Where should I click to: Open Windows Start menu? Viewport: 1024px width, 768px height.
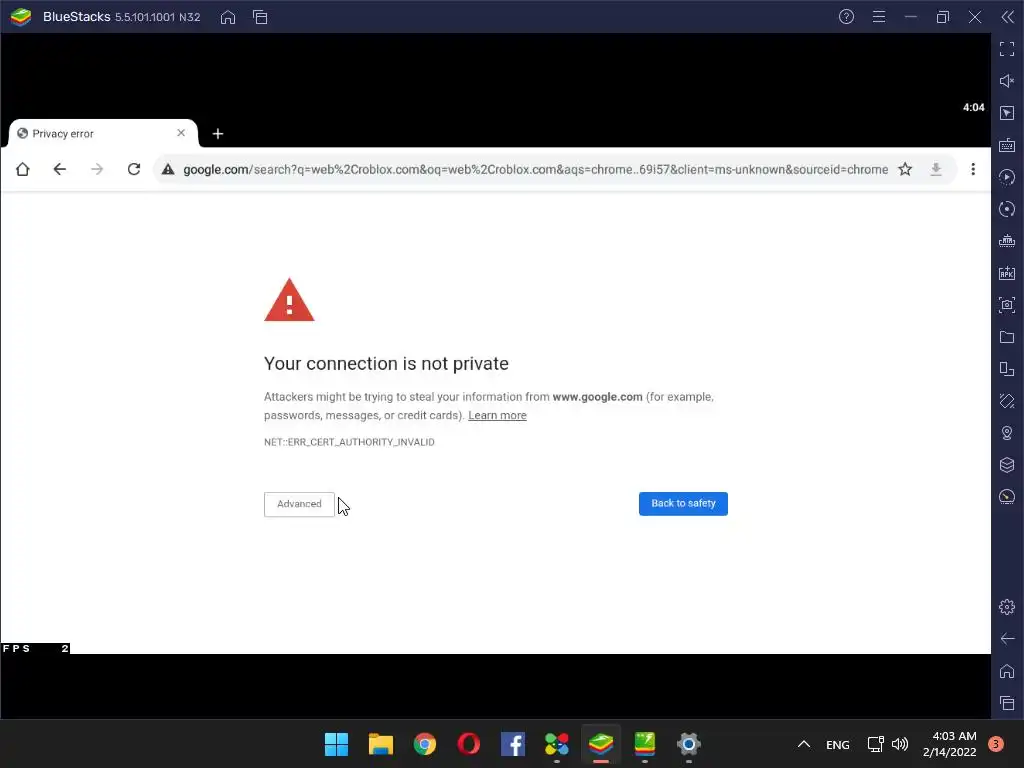[x=336, y=744]
